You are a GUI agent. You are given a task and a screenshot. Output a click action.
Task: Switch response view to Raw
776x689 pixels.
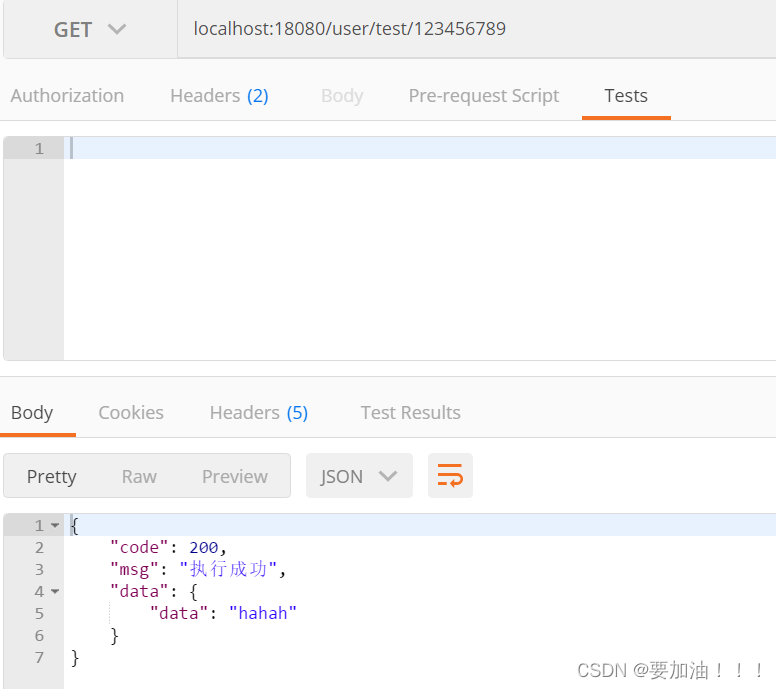click(139, 476)
